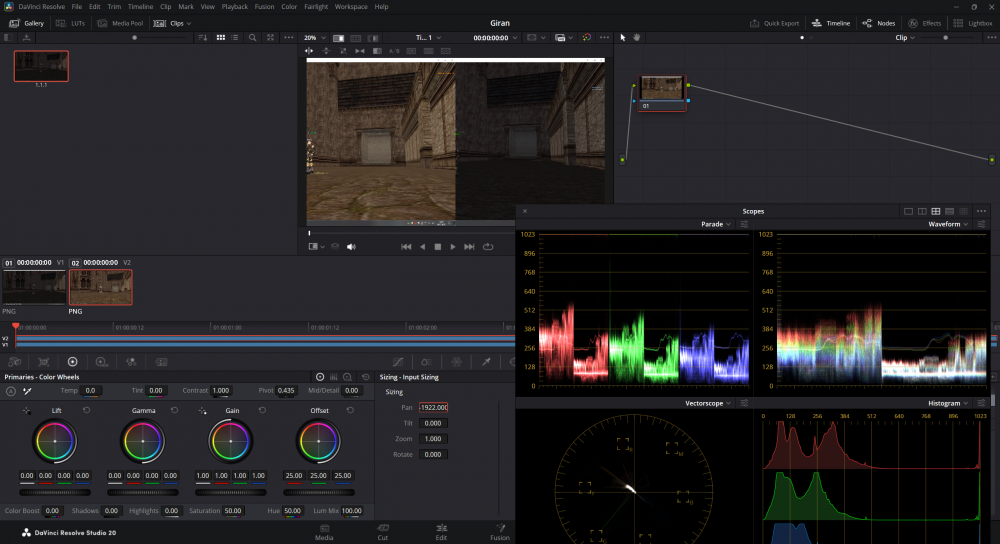Viewport: 1000px width, 544px height.
Task: Reset the Offset color wheel
Action: pos(350,411)
